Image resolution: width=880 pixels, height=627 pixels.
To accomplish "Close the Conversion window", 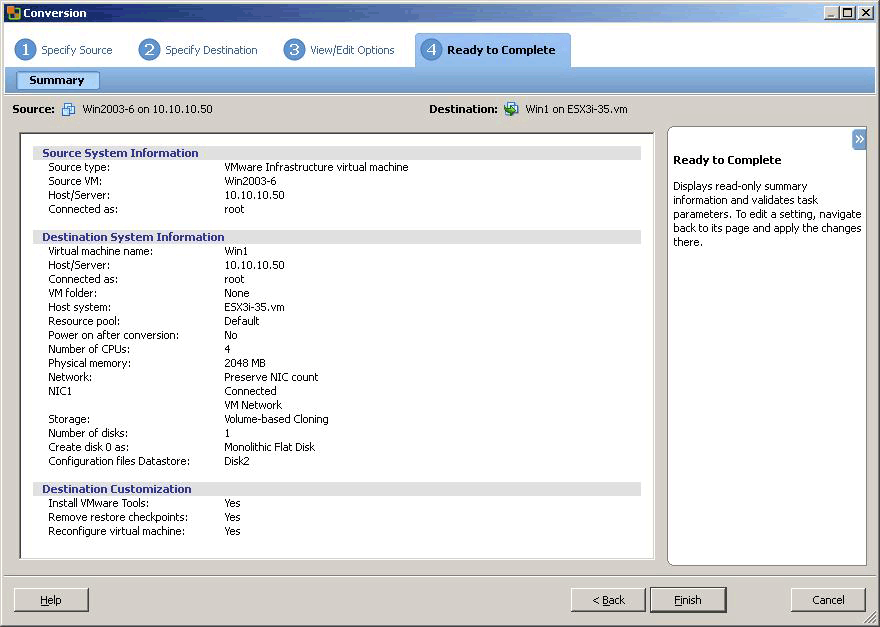I will tap(865, 13).
